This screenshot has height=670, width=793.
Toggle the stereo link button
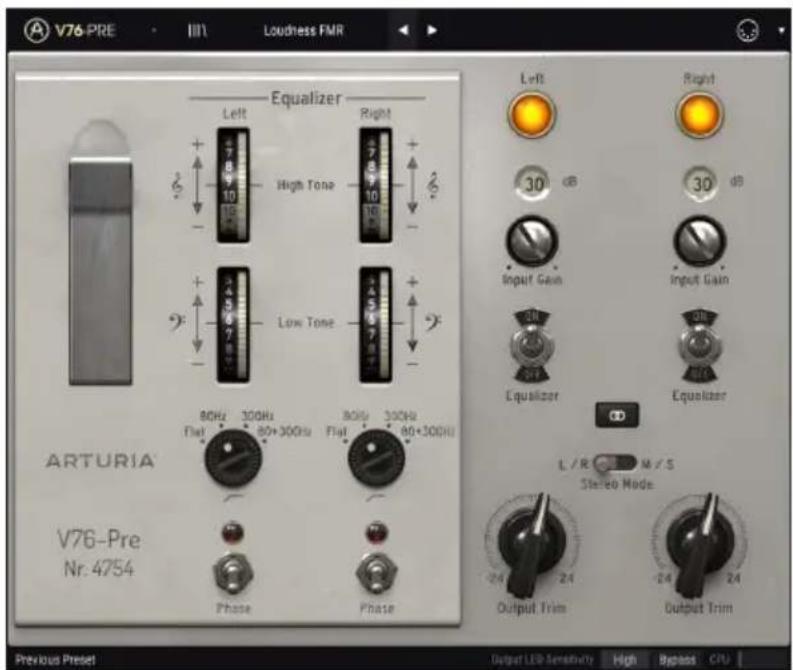click(x=616, y=415)
